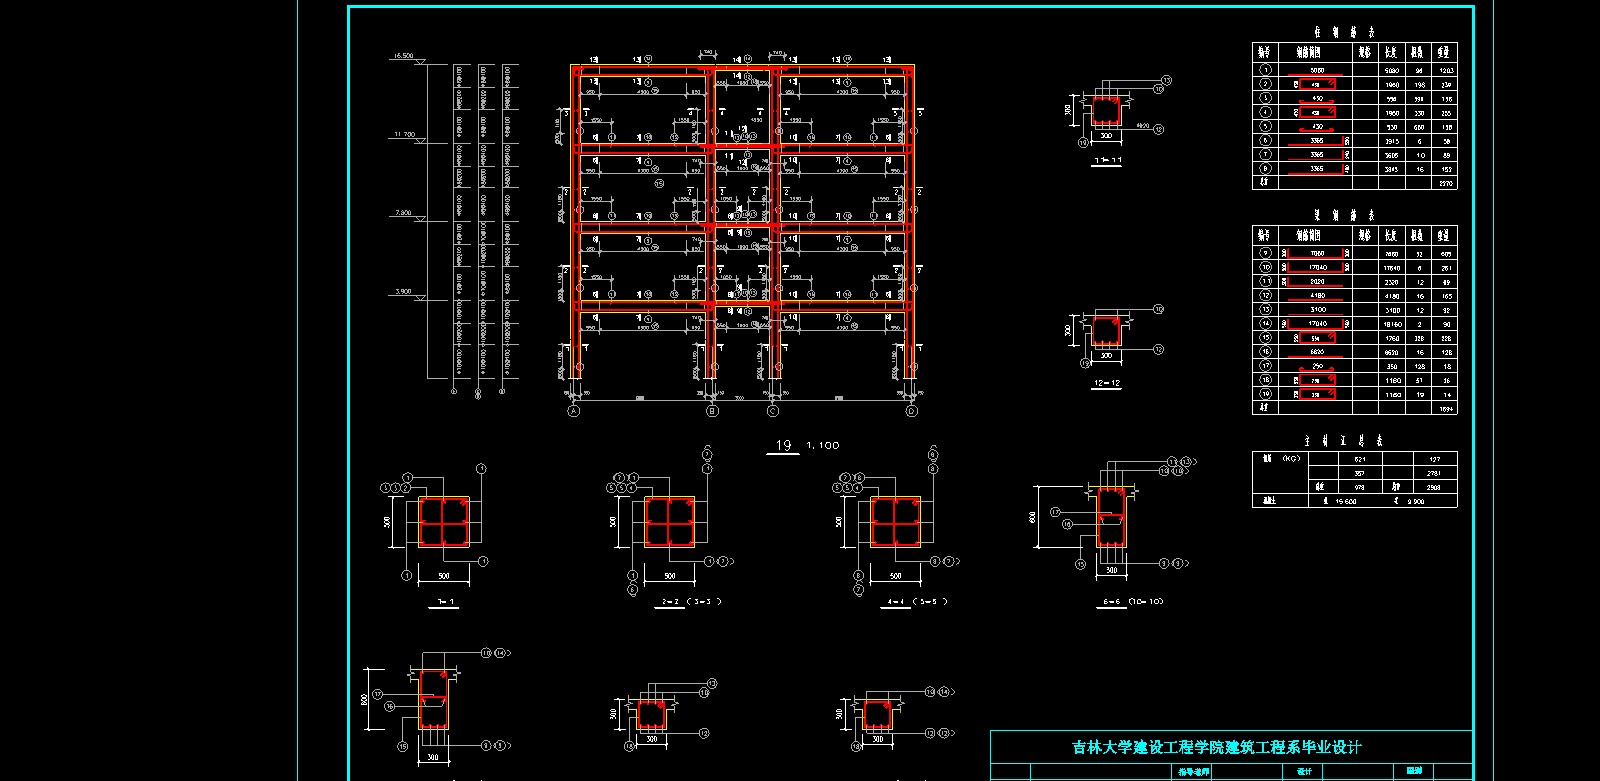
Task: Select the 12-12 beam section drawing
Action: point(1107,332)
